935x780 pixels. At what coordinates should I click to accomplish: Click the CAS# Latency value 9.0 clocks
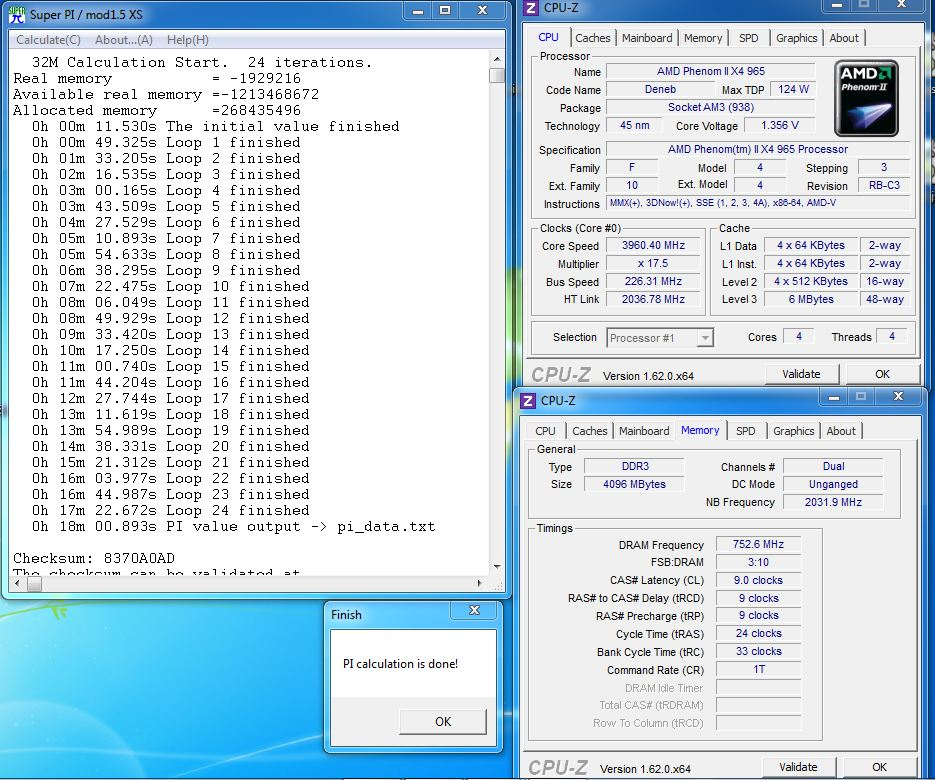pyautogui.click(x=758, y=580)
